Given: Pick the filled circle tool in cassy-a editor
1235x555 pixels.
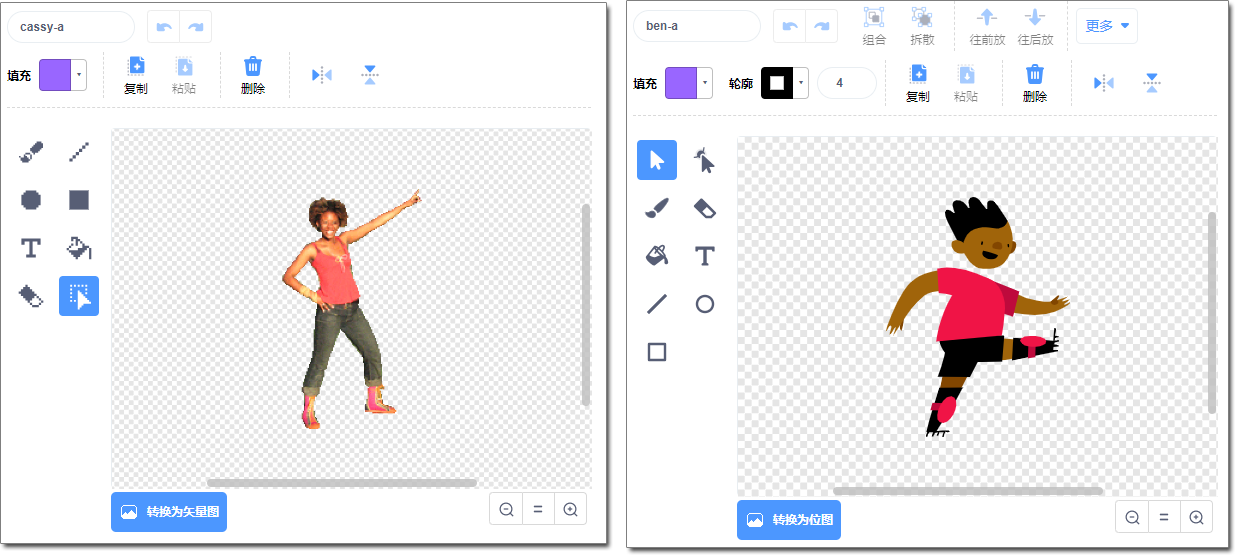Looking at the screenshot, I should 31,200.
